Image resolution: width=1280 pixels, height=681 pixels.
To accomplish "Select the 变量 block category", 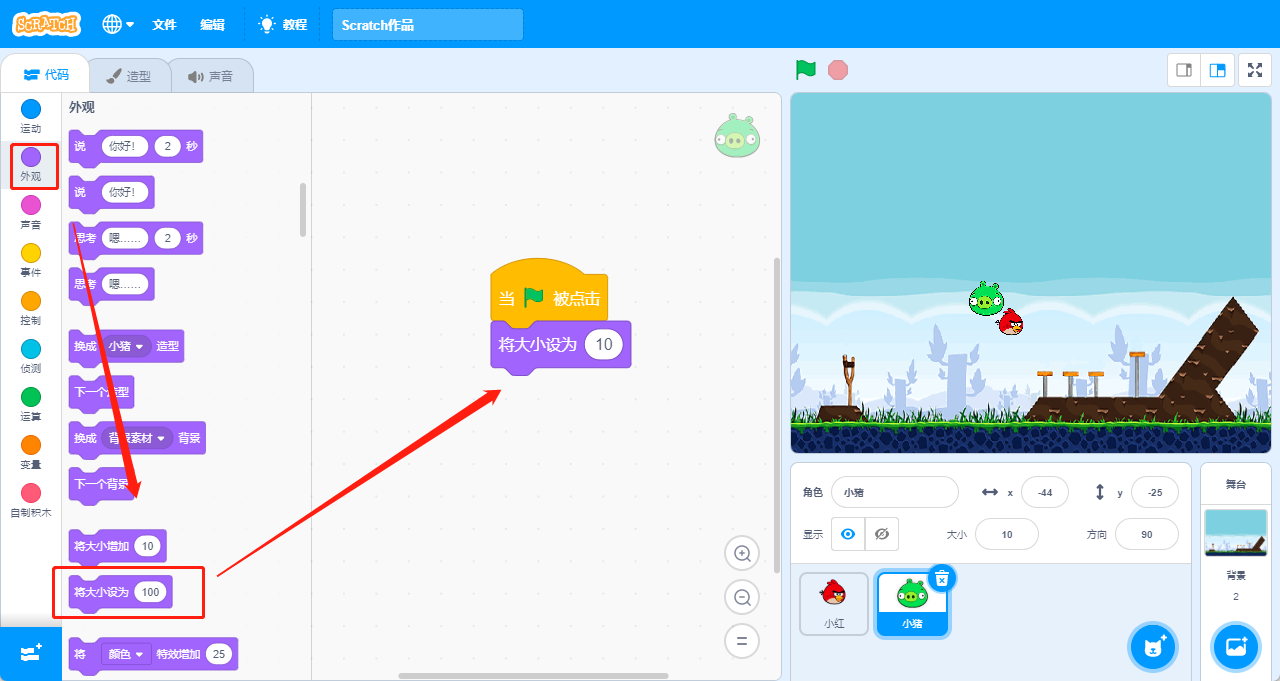I will pyautogui.click(x=31, y=452).
